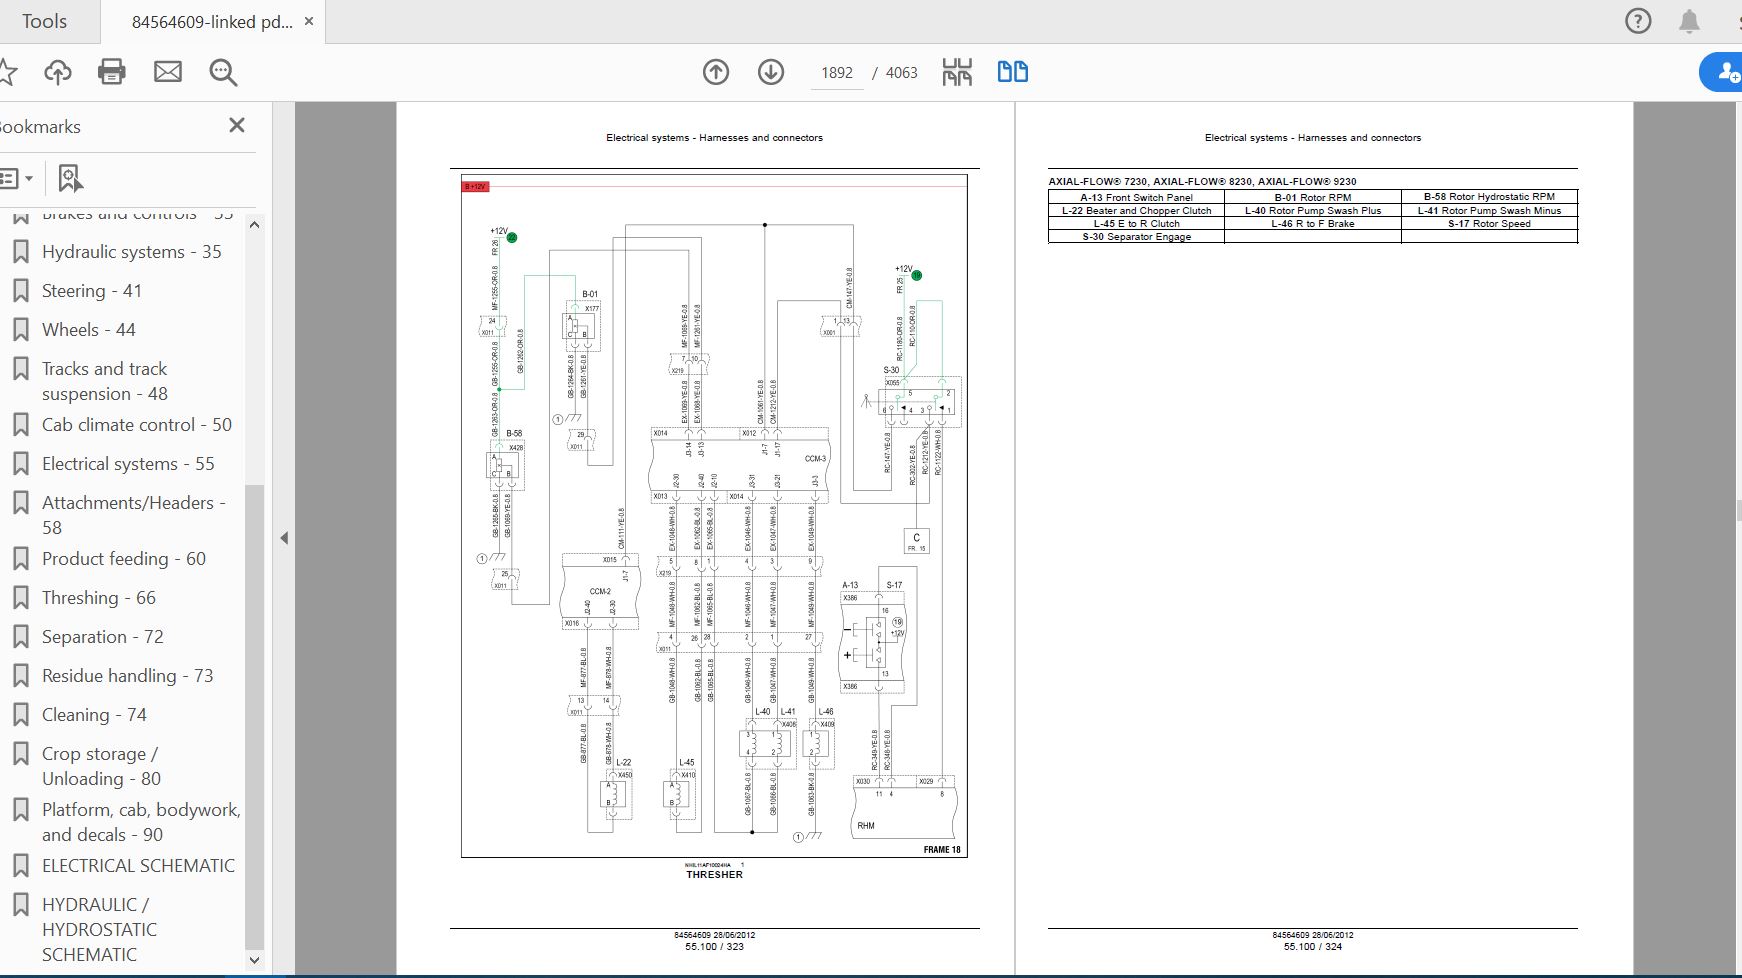Click bookmarks scrollbar down arrow
Image resolution: width=1742 pixels, height=978 pixels.
pyautogui.click(x=254, y=960)
